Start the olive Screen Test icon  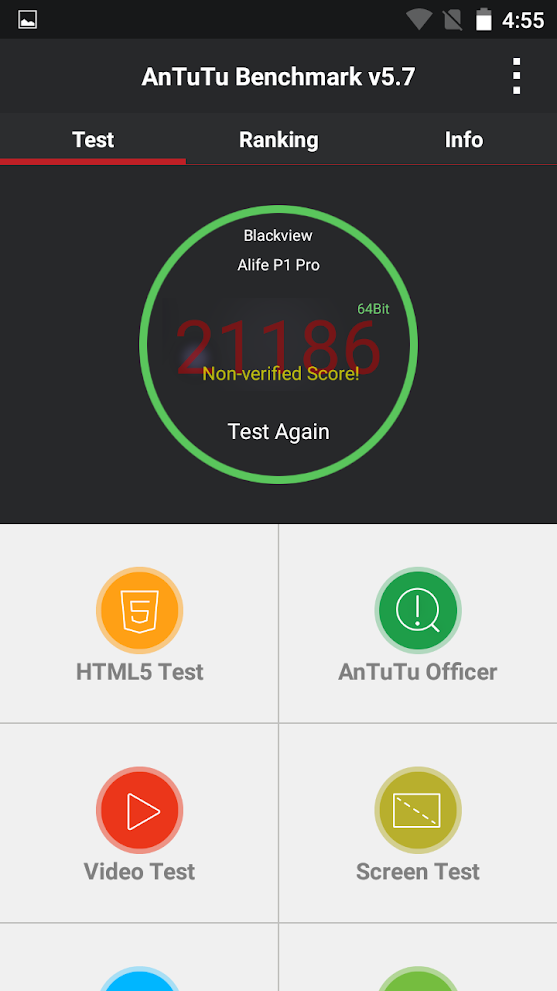click(x=418, y=810)
